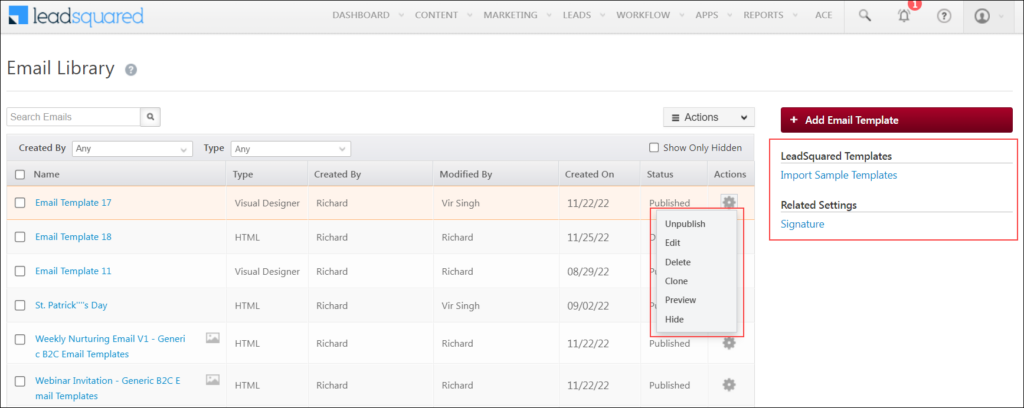Viewport: 1024px width, 408px height.
Task: Click the help icon beside Email Library
Action: point(131,70)
